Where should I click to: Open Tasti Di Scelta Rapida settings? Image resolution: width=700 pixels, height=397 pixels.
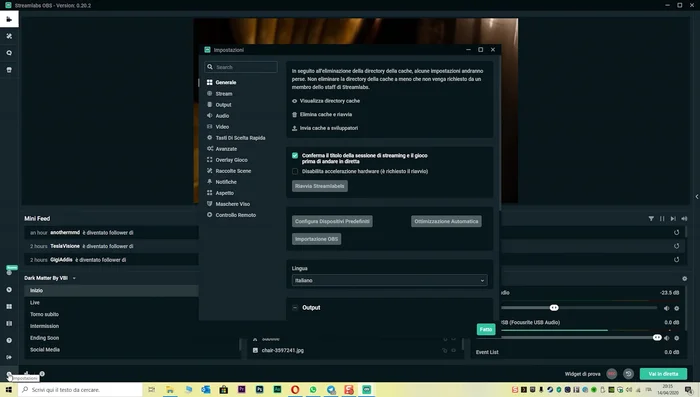click(x=240, y=138)
